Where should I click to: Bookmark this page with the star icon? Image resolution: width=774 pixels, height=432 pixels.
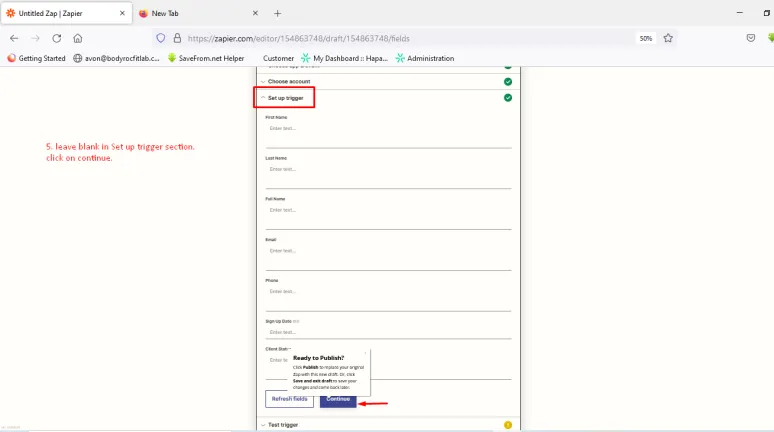point(668,38)
